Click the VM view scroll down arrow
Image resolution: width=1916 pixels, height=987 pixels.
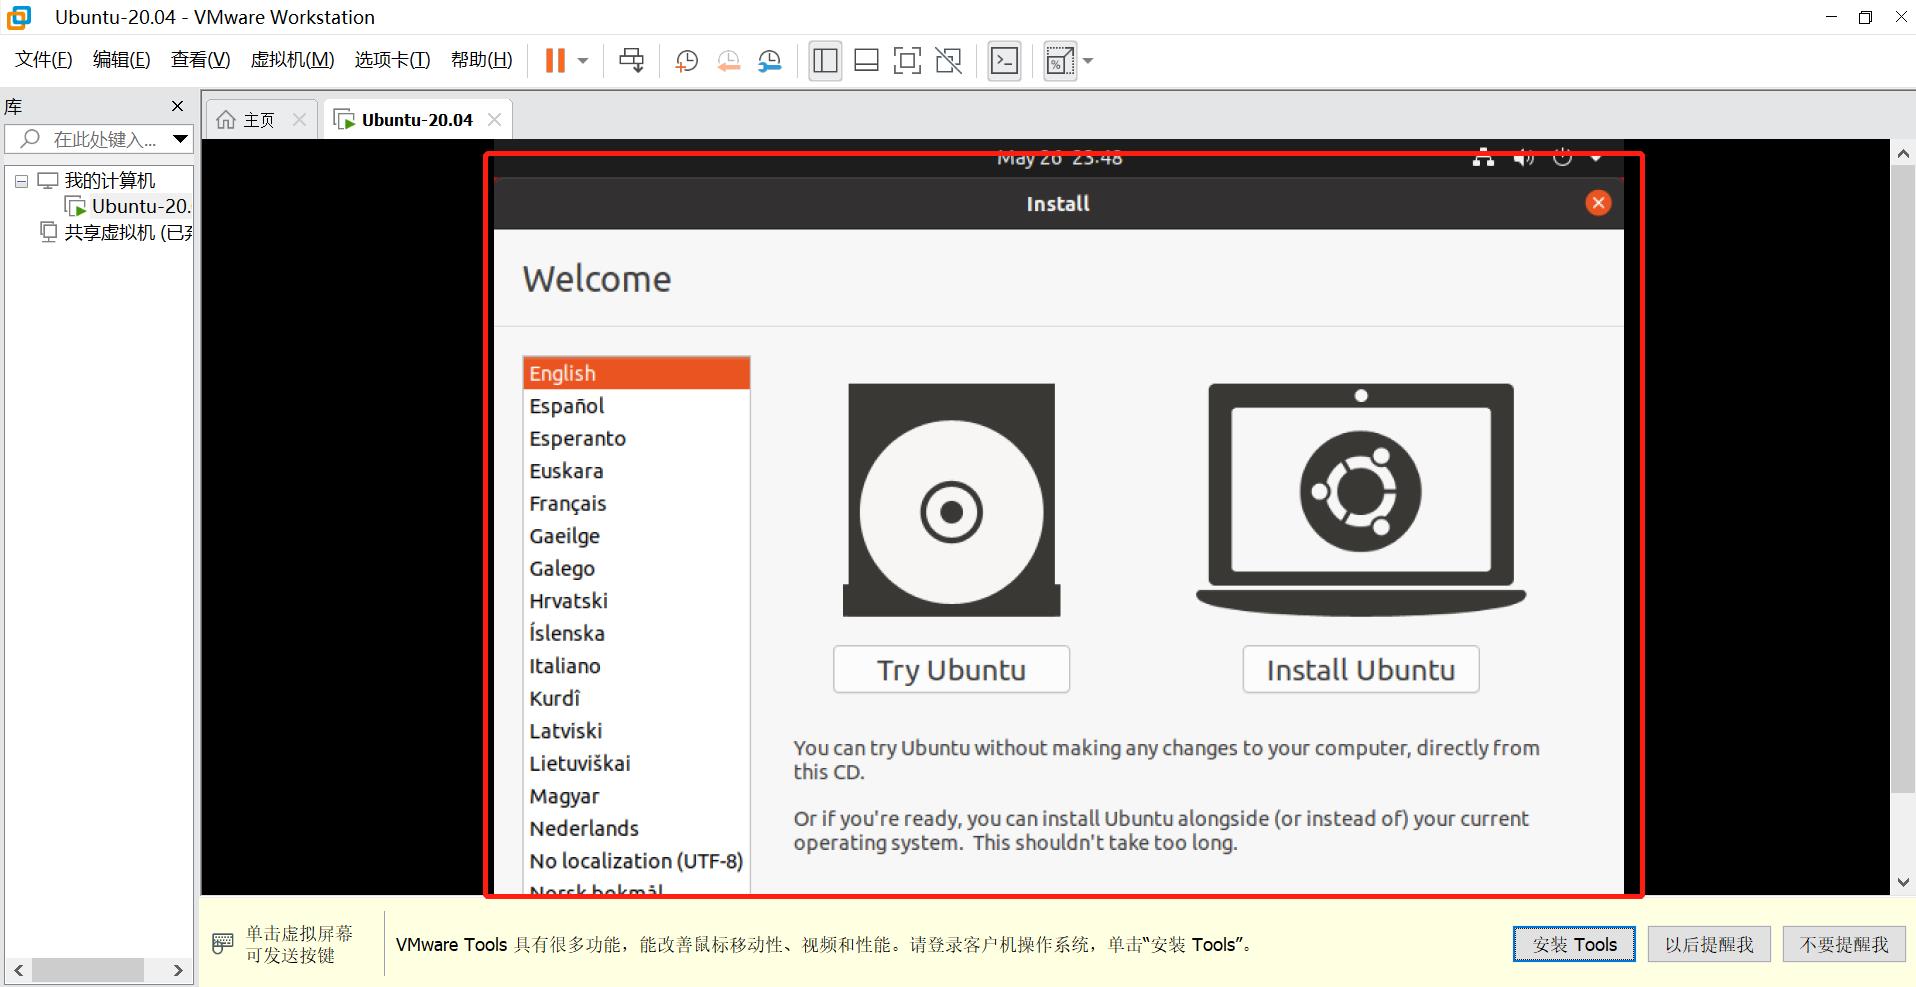pyautogui.click(x=1903, y=882)
